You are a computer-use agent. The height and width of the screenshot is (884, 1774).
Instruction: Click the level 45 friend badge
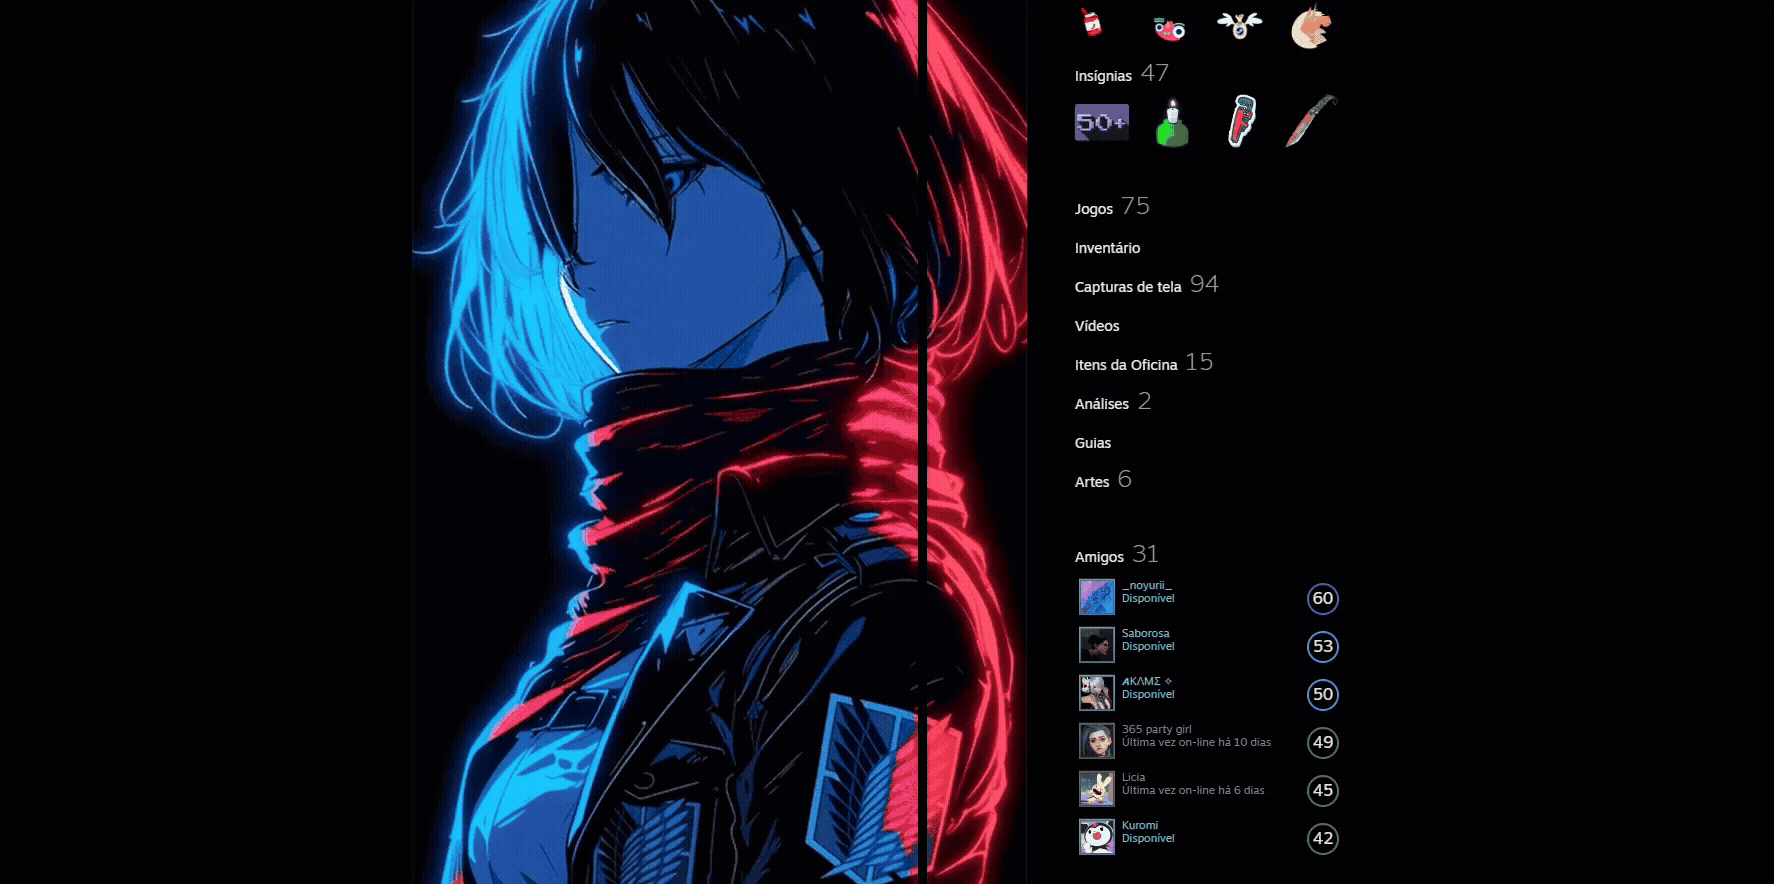tap(1323, 791)
